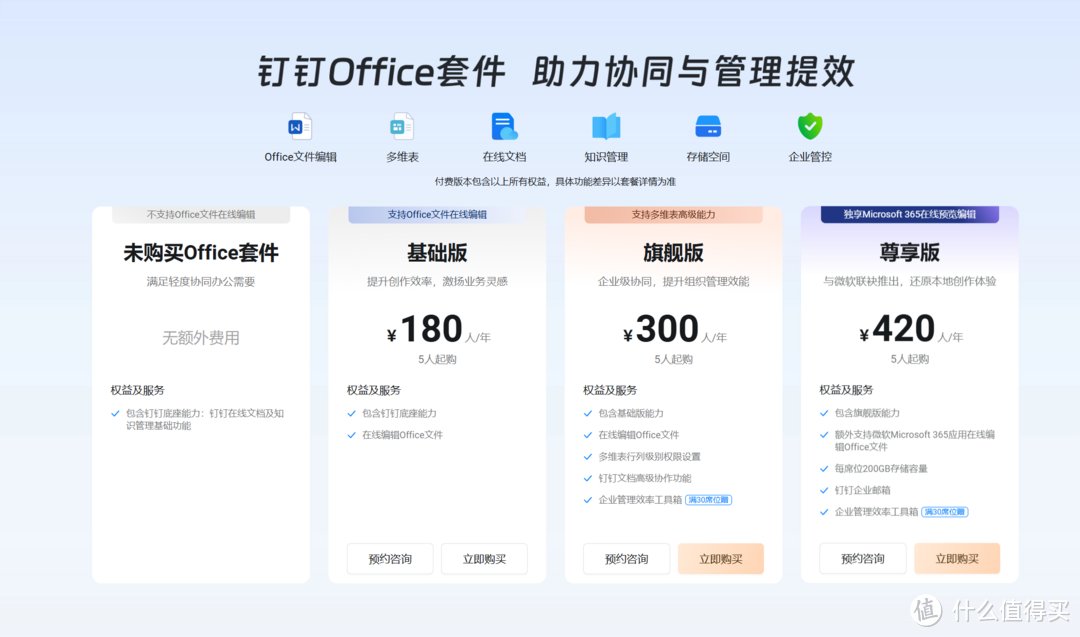Click 预约咨询 in the 尊享版 card
Screen dimensions: 1080x637
tap(862, 559)
